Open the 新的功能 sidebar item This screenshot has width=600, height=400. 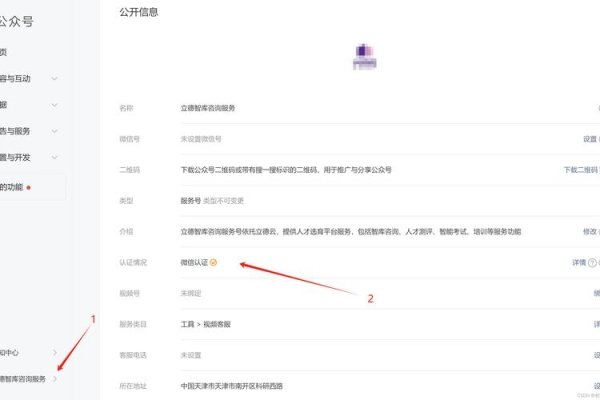coord(11,187)
